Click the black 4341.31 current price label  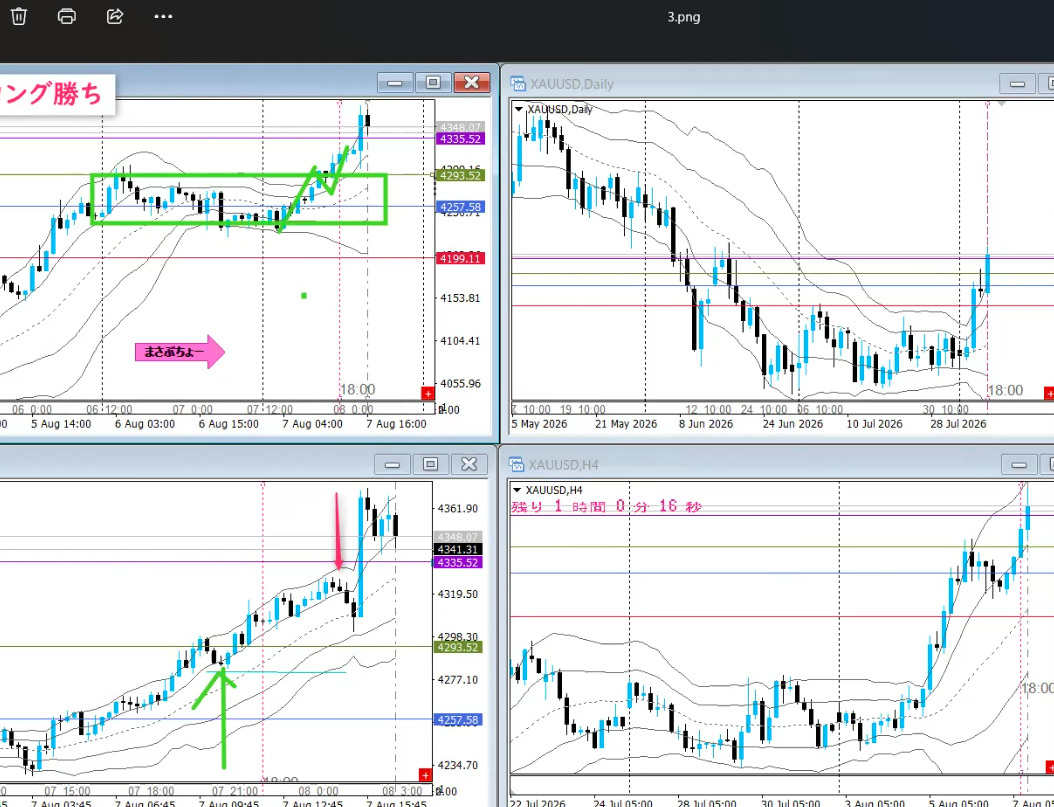(x=458, y=550)
